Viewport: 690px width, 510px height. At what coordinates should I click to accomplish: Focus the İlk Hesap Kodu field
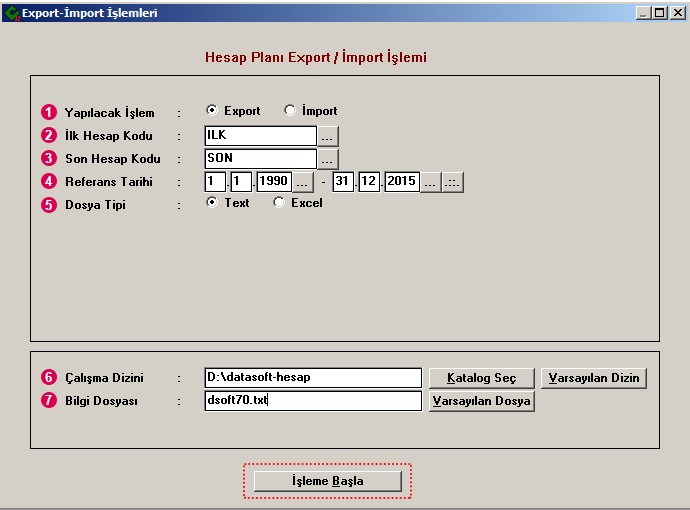tap(259, 136)
